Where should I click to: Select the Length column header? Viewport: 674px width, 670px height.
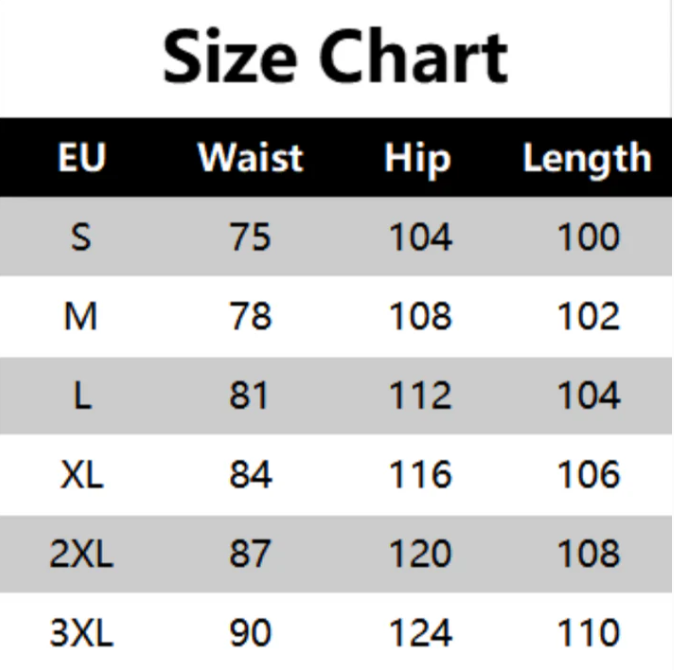[x=586, y=159]
